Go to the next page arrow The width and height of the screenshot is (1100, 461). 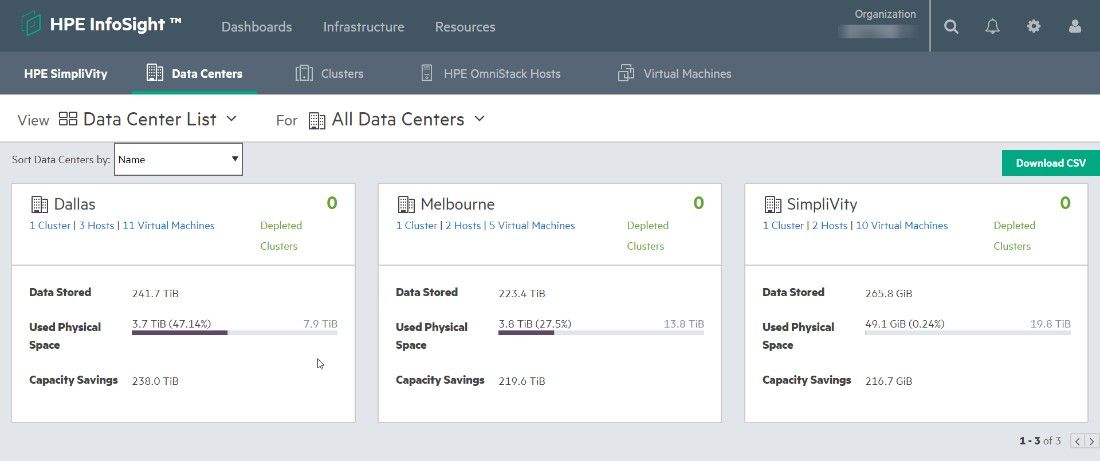pyautogui.click(x=1091, y=441)
